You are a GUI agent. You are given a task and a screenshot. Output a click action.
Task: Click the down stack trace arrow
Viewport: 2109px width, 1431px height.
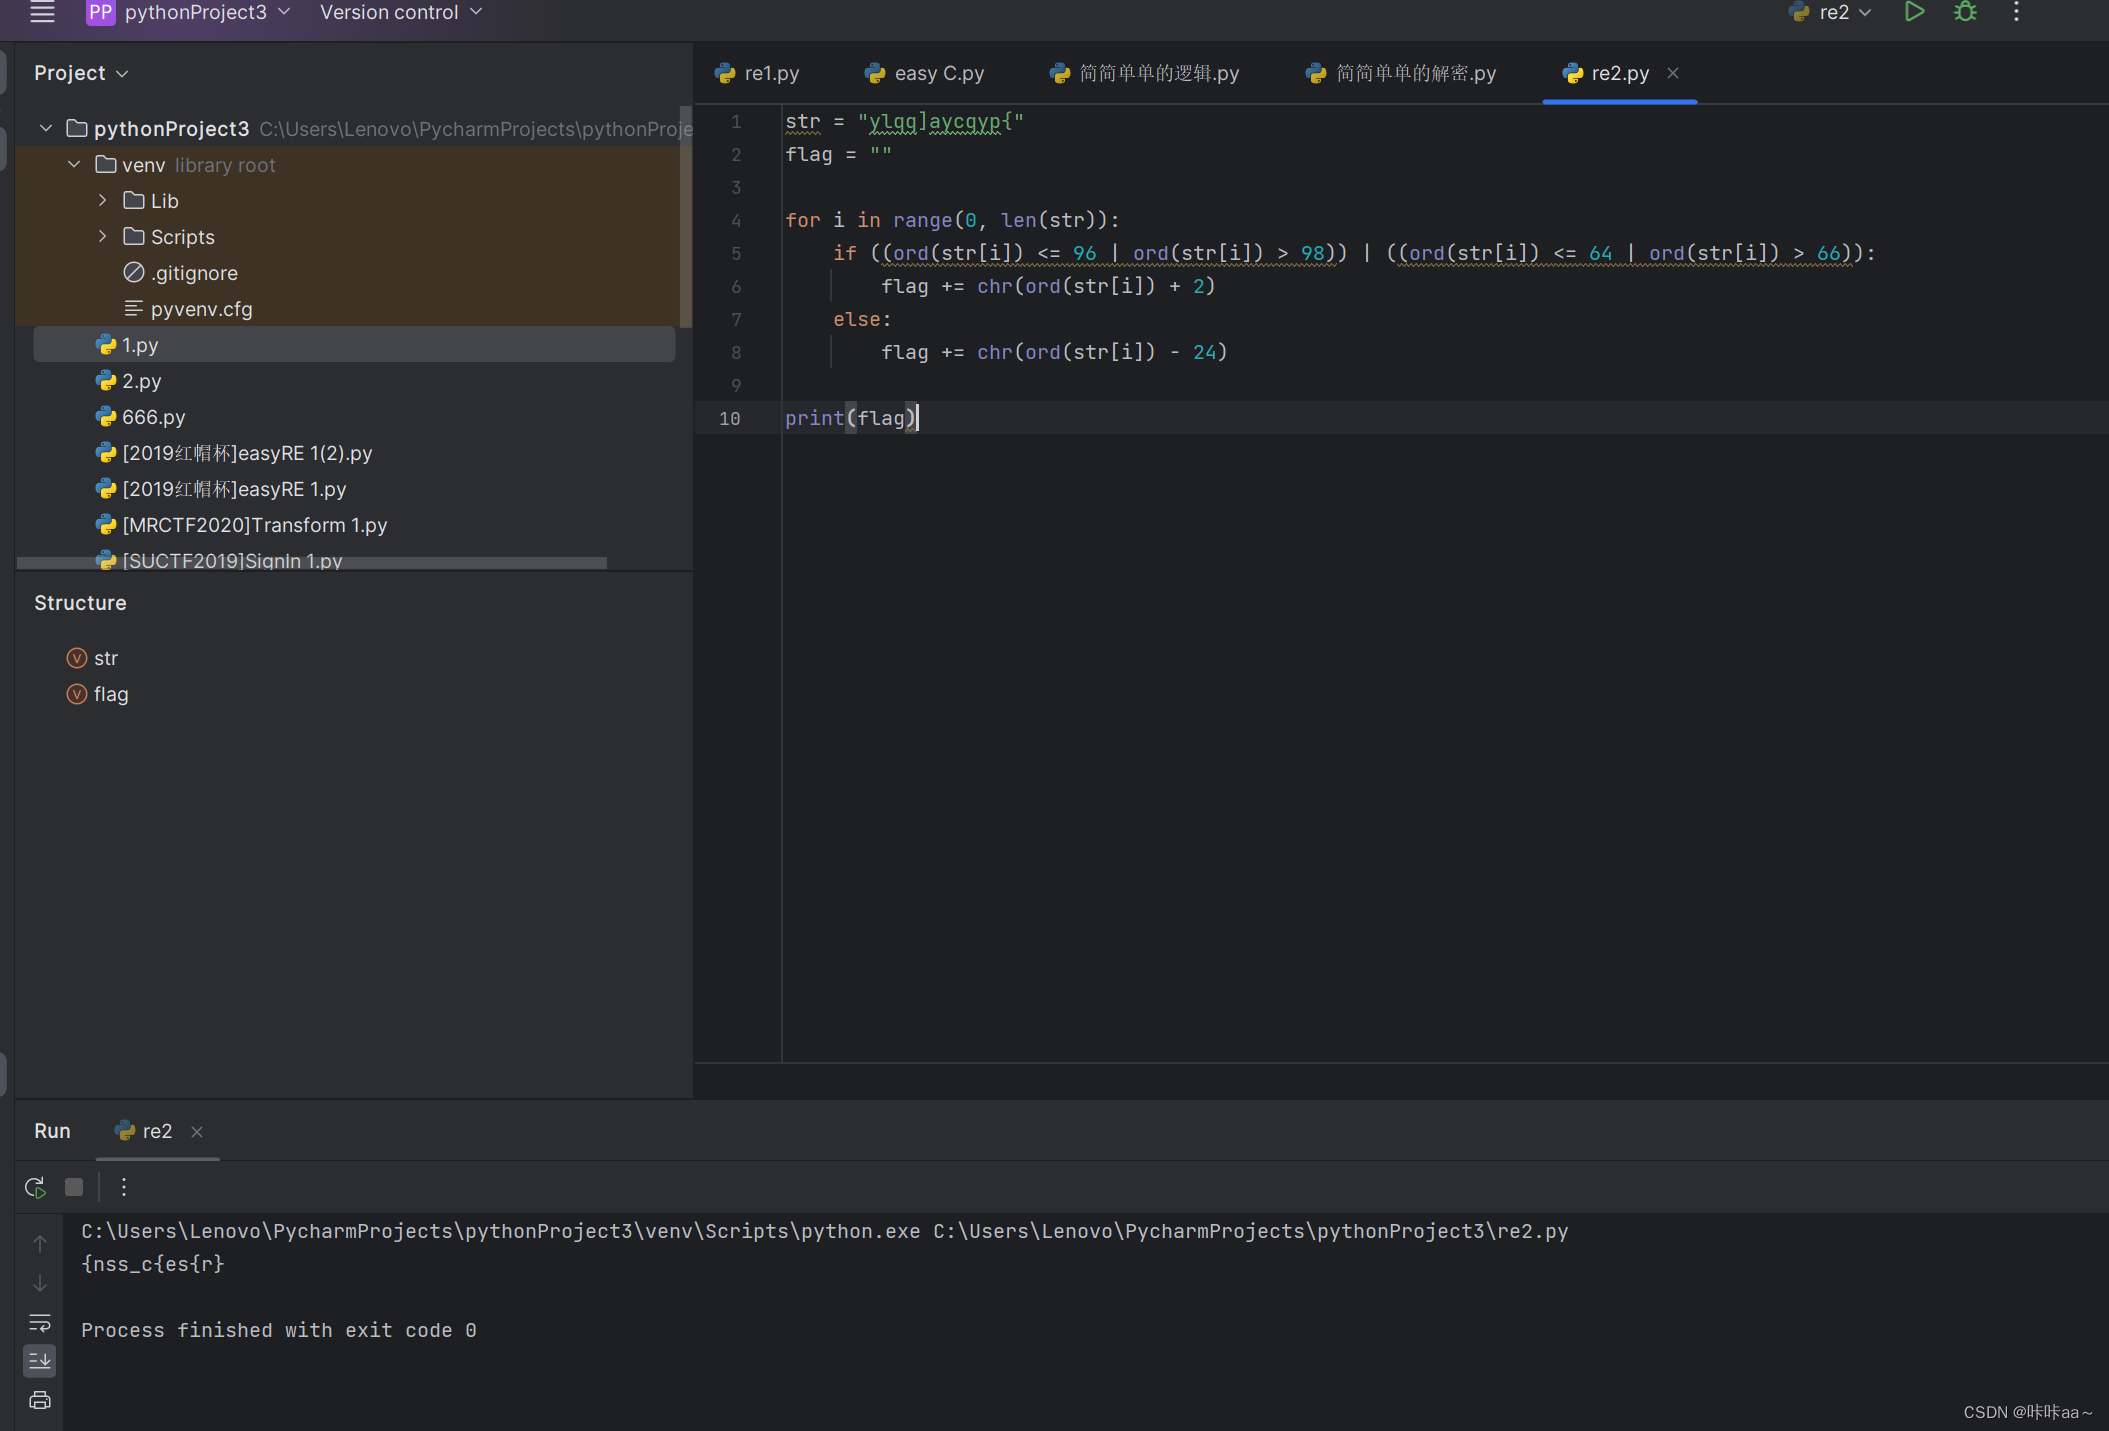pos(40,1283)
